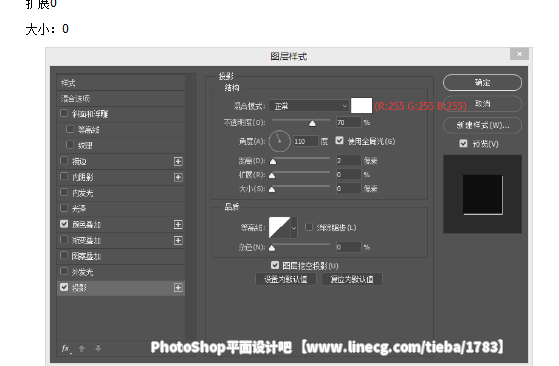
Task: Open the fx menu icon
Action: (66, 349)
